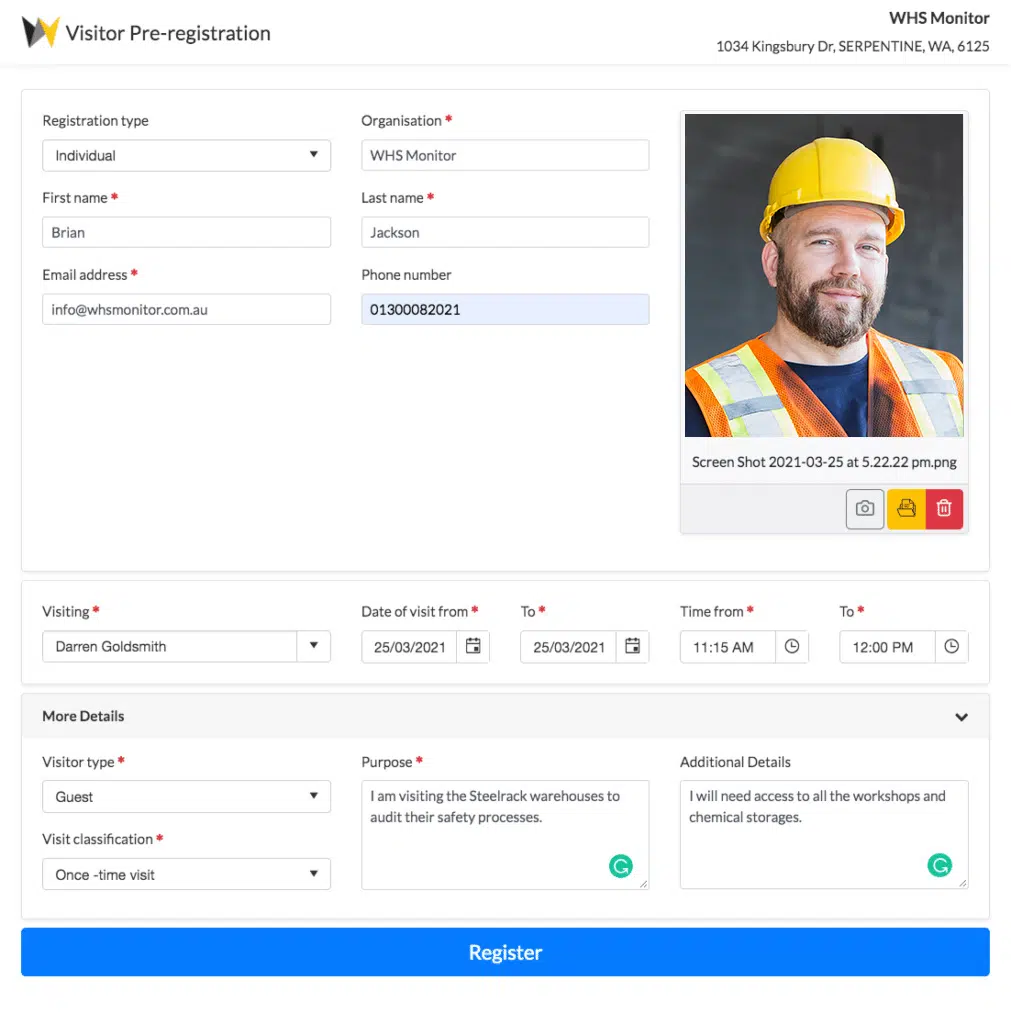The height and width of the screenshot is (1024, 1011).
Task: Click the visitor photo thumbnail
Action: tap(824, 275)
